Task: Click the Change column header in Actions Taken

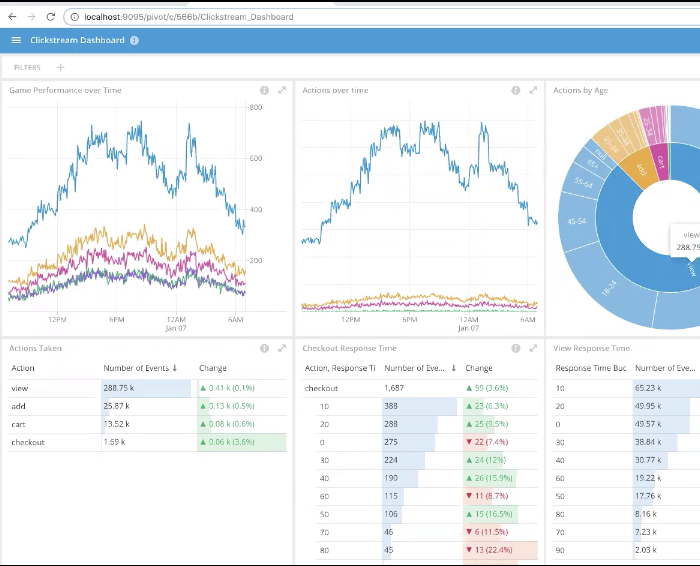Action: point(213,368)
